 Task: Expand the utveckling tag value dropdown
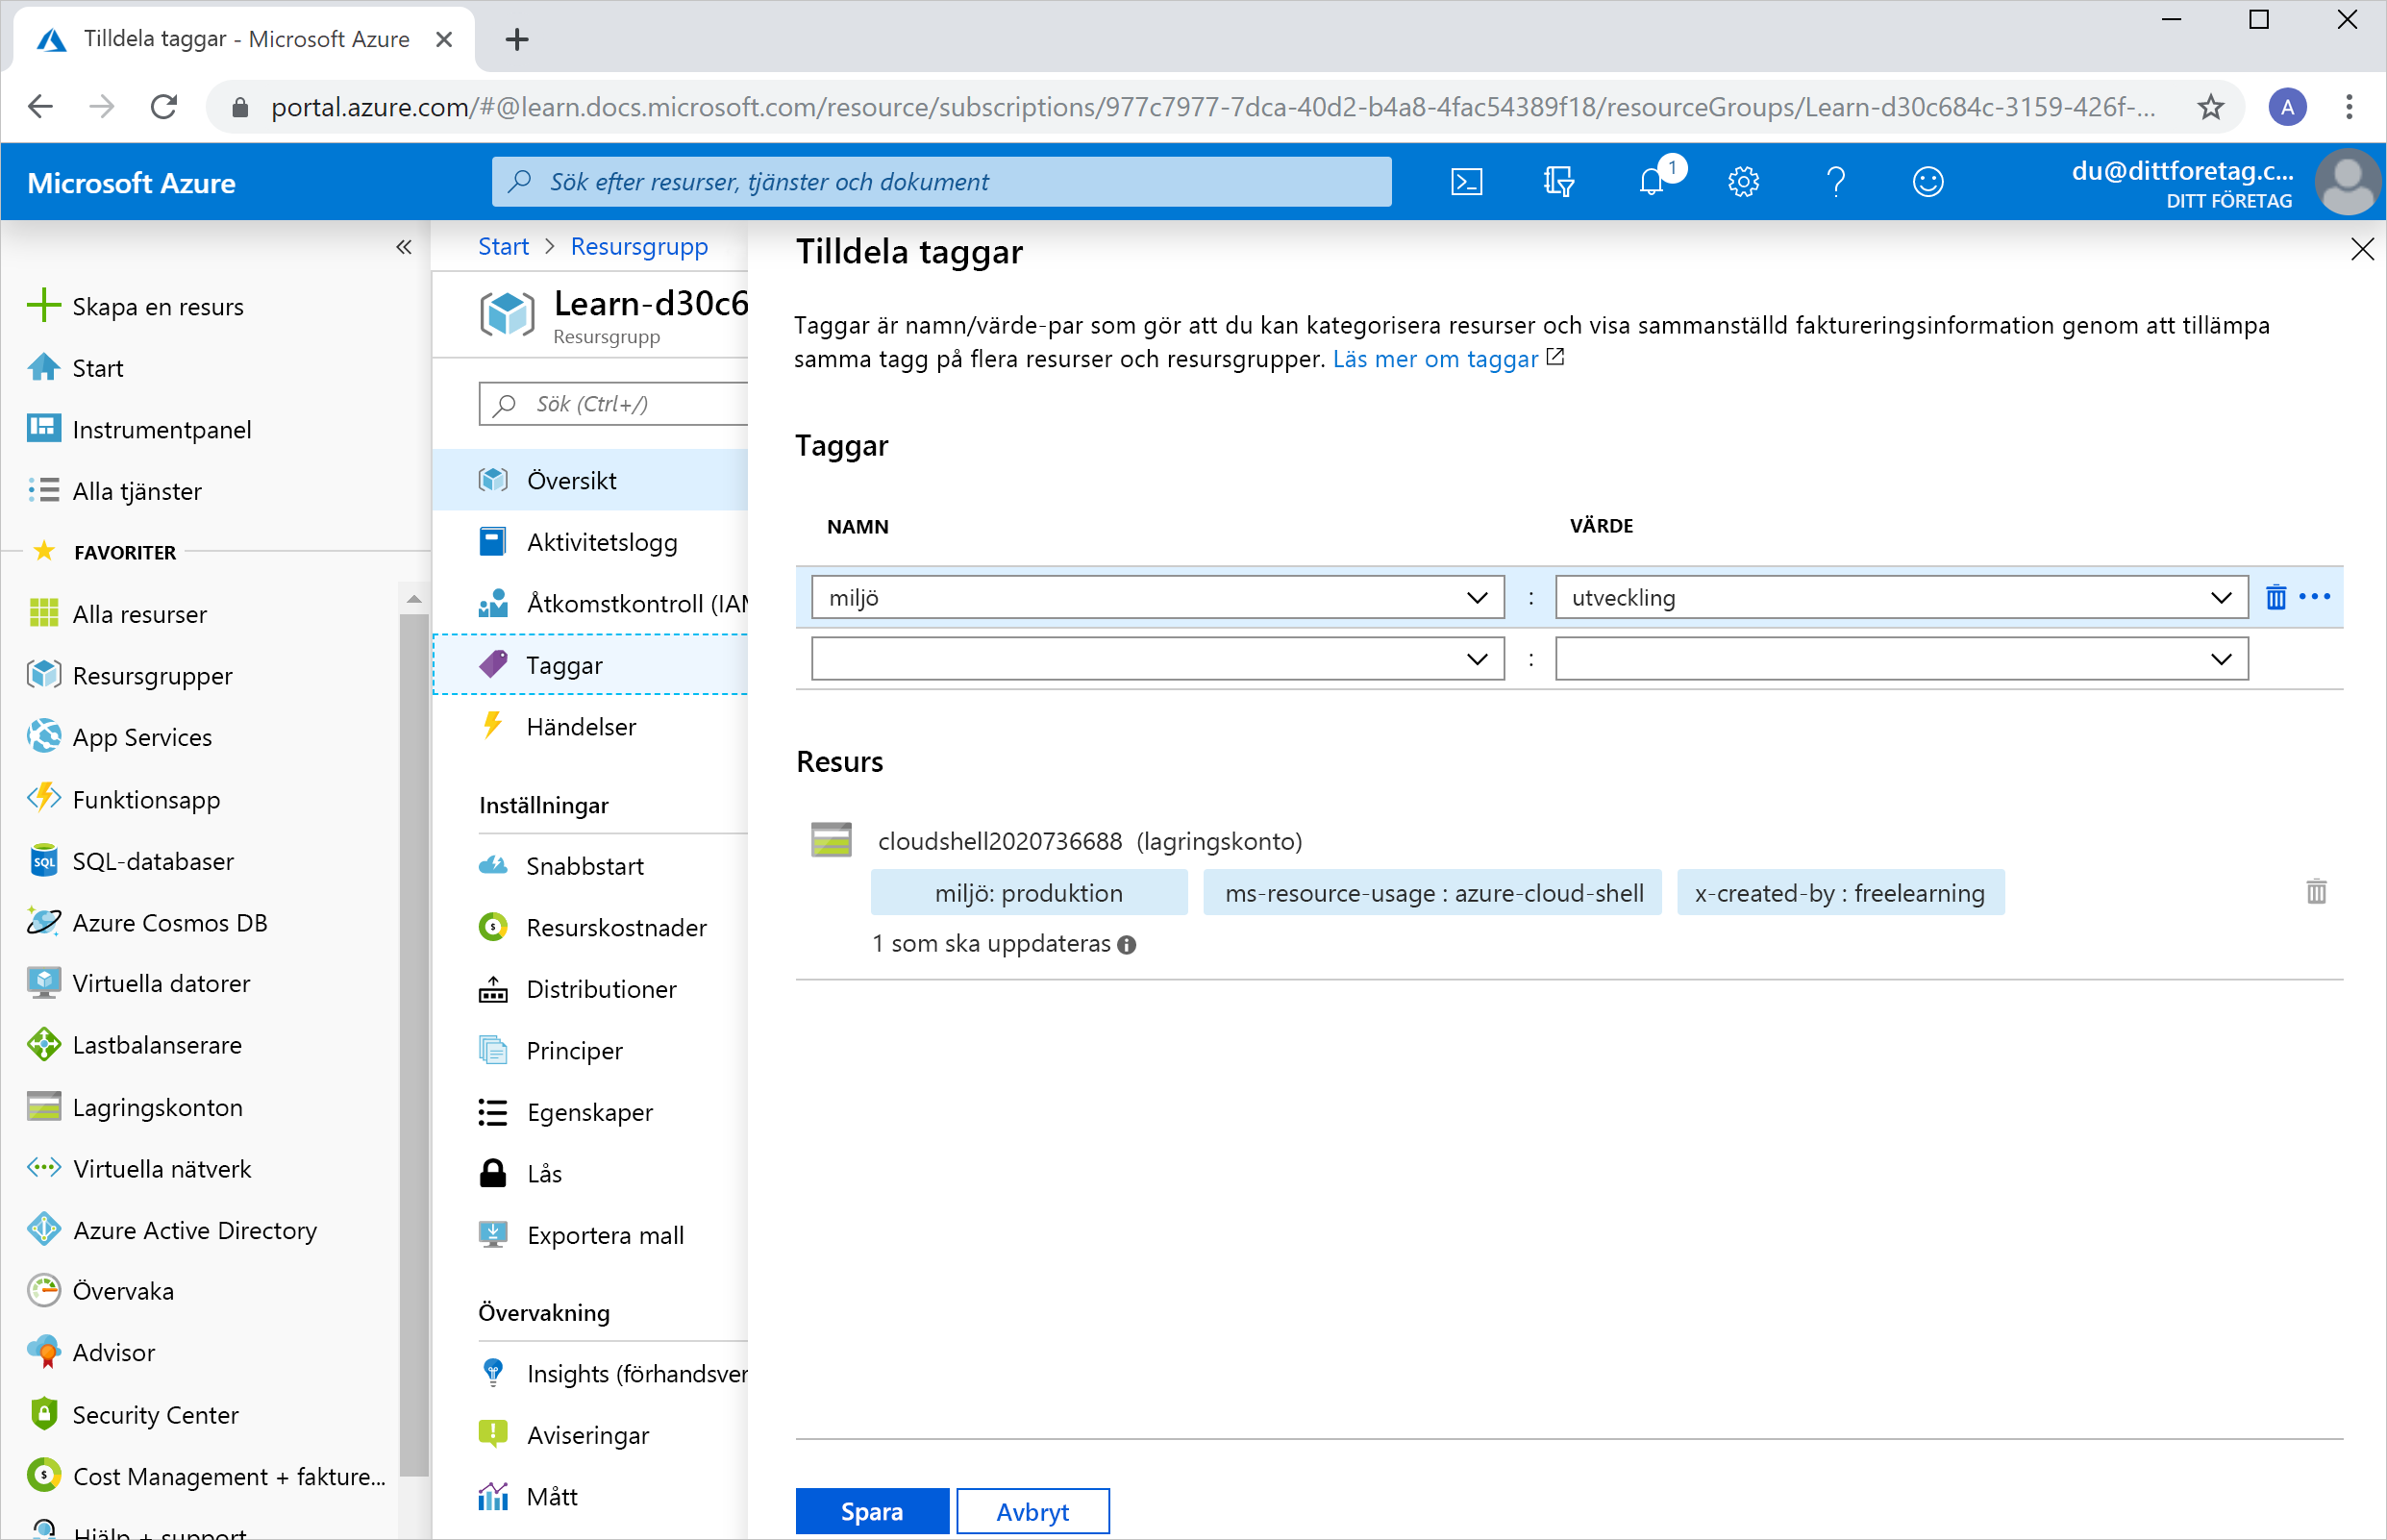pyautogui.click(x=2224, y=597)
